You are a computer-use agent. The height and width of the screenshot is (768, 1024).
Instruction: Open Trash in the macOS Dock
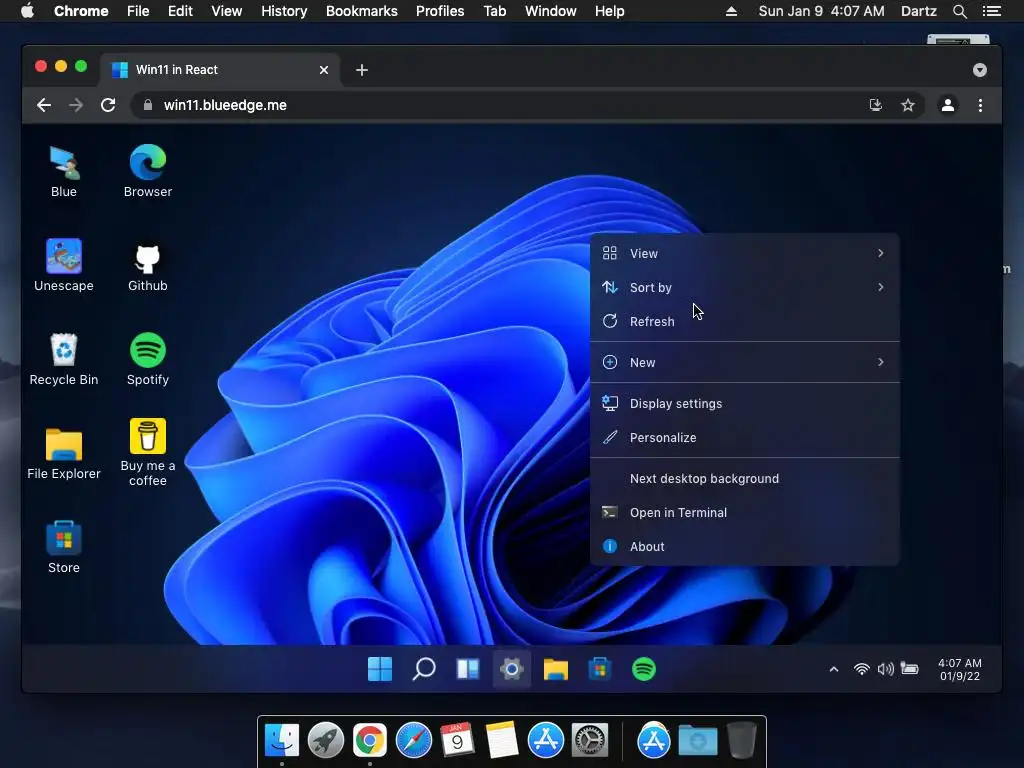tap(742, 741)
